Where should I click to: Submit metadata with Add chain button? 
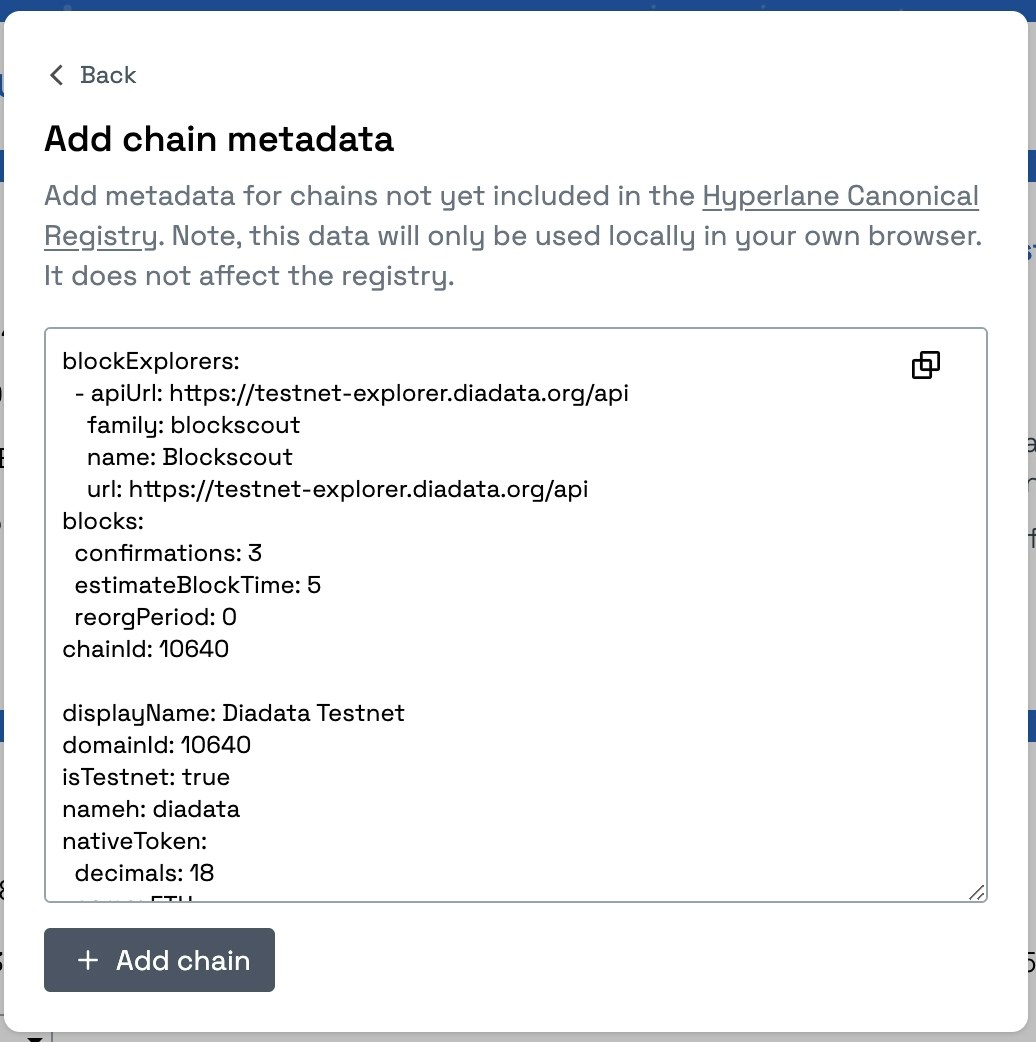159,960
